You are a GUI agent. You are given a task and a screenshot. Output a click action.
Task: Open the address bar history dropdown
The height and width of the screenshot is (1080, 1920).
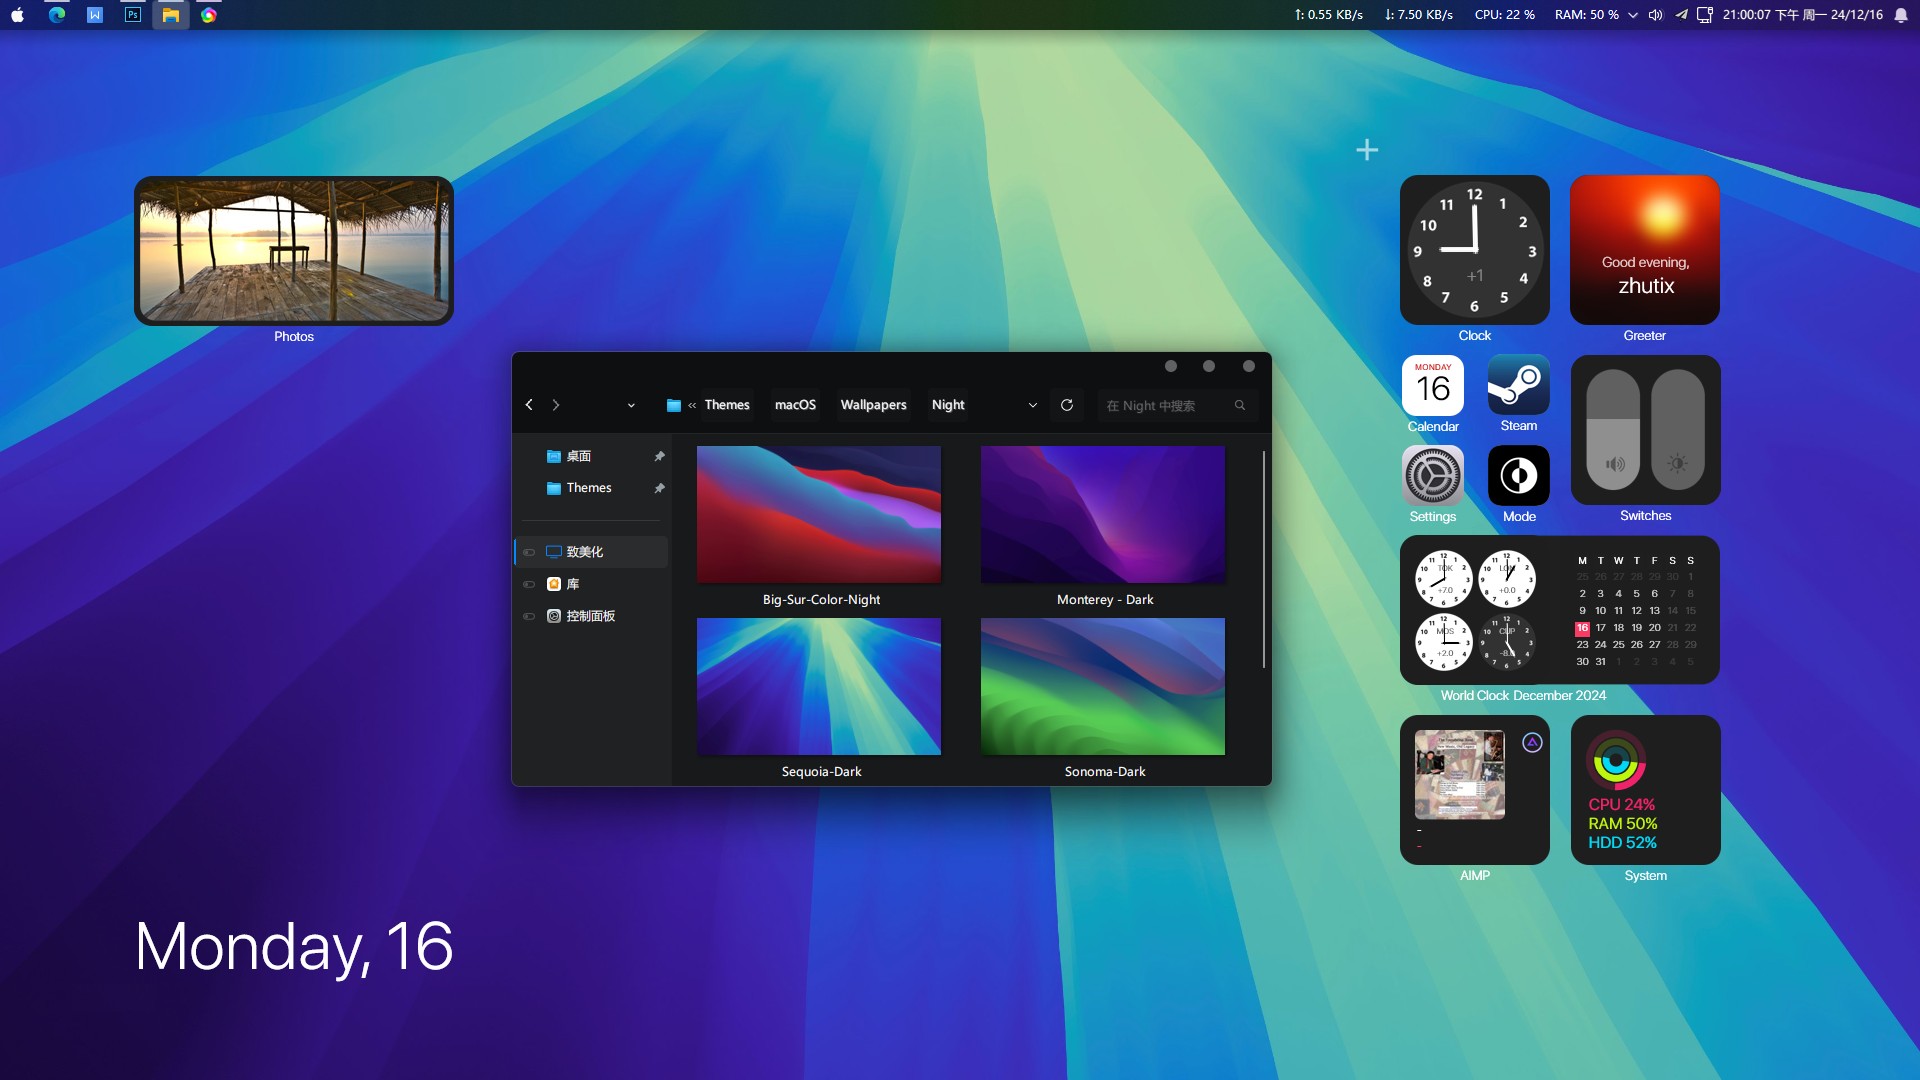coord(1032,405)
